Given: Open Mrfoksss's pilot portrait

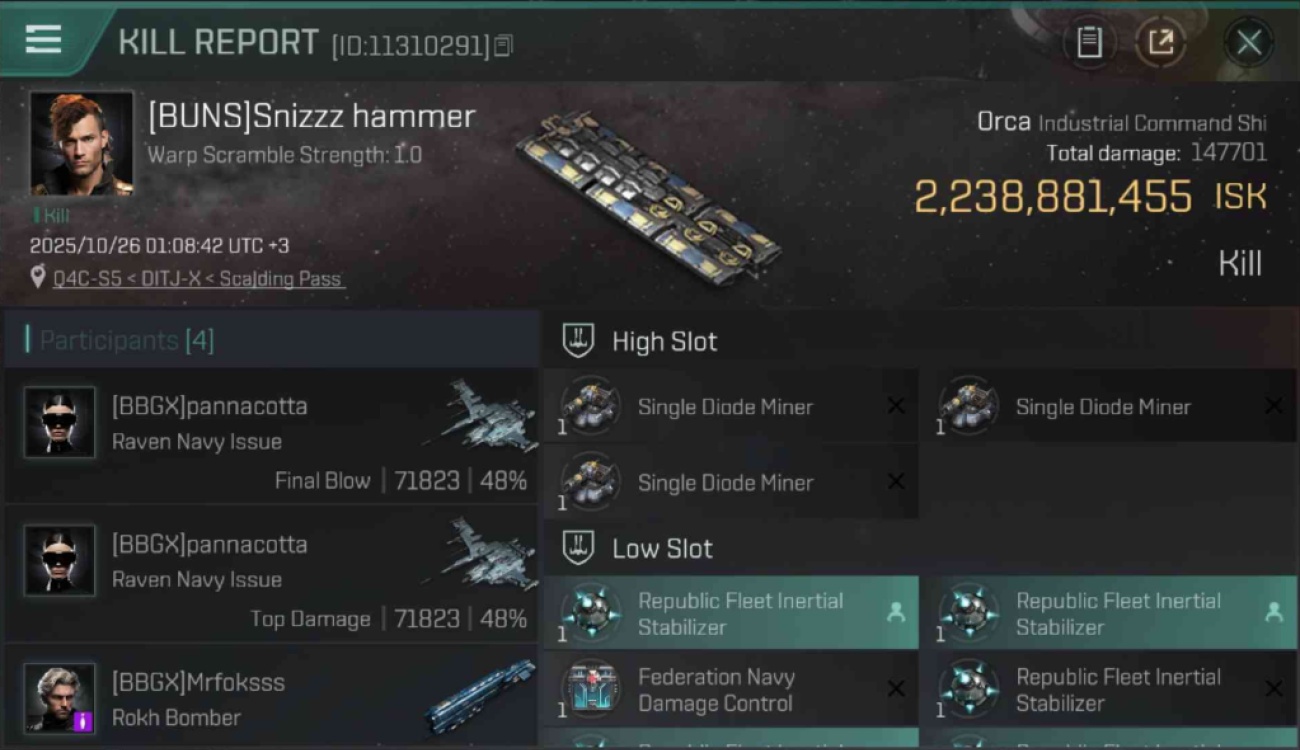Looking at the screenshot, I should (x=60, y=697).
